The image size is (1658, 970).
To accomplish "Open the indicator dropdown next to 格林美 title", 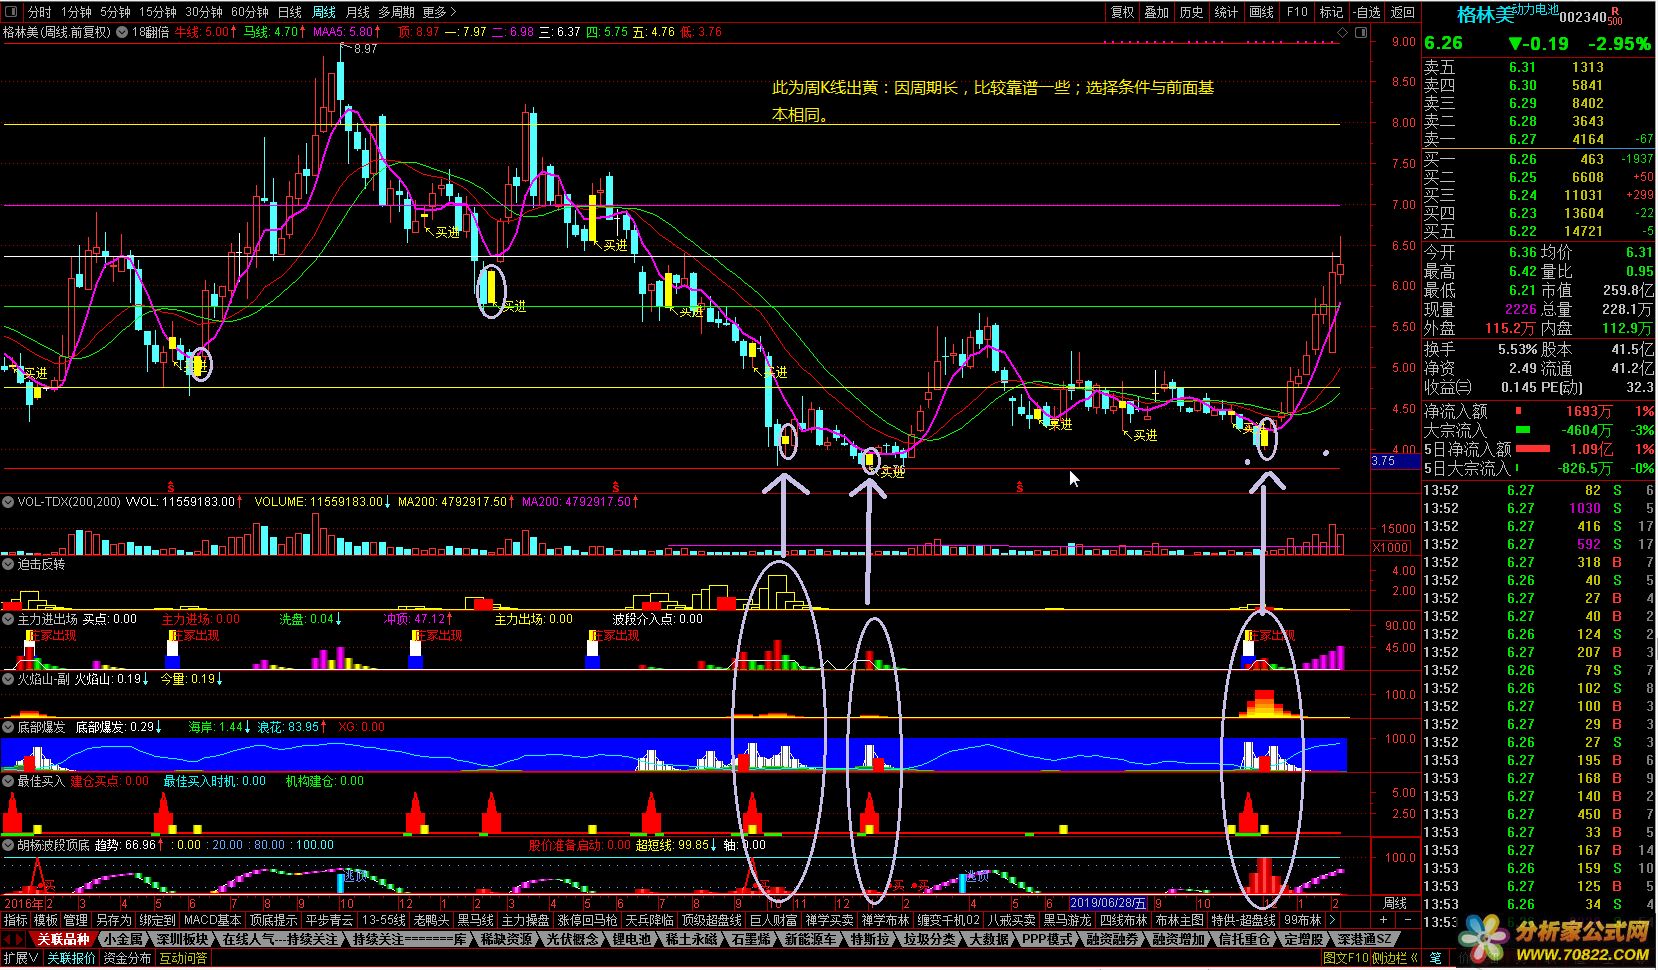I will pos(122,32).
